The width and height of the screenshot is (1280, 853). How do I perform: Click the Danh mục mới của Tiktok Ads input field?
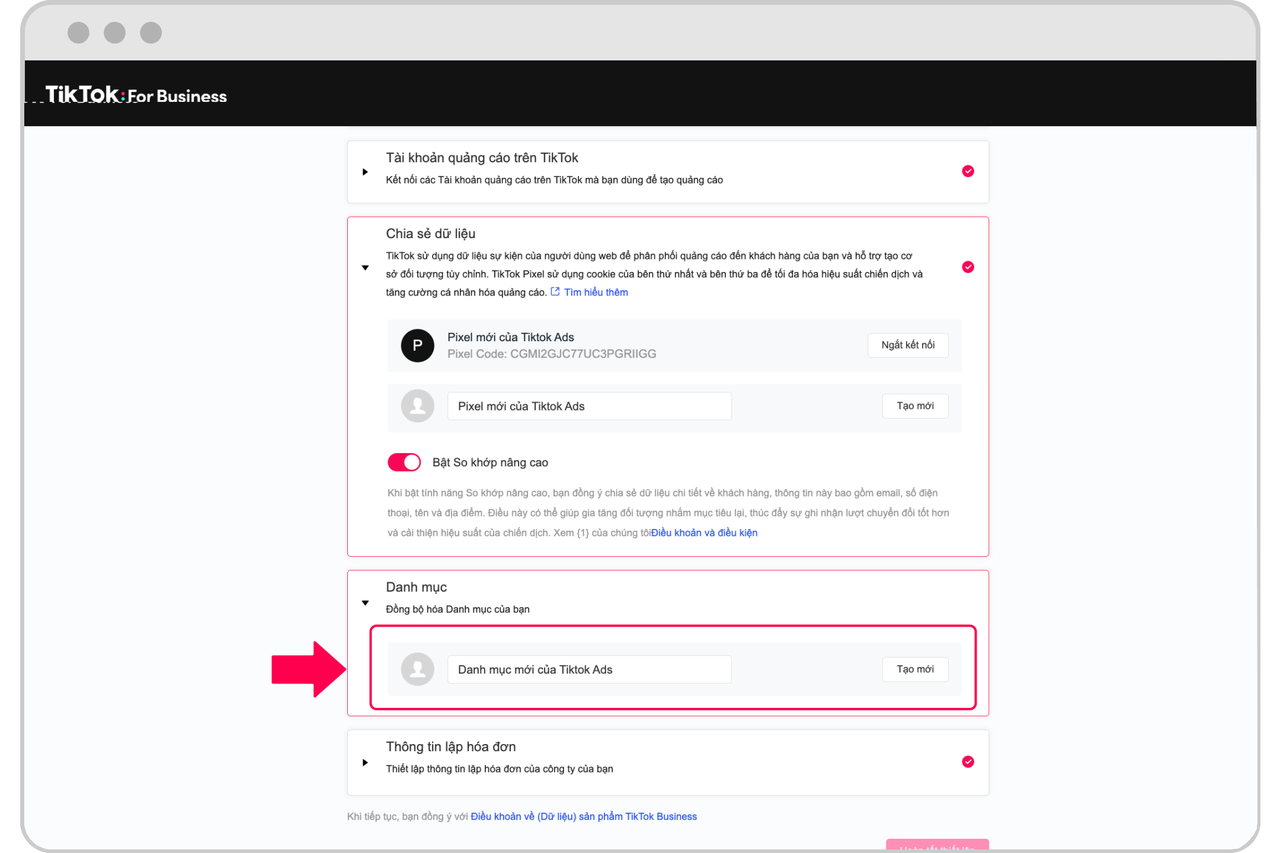pyautogui.click(x=588, y=669)
